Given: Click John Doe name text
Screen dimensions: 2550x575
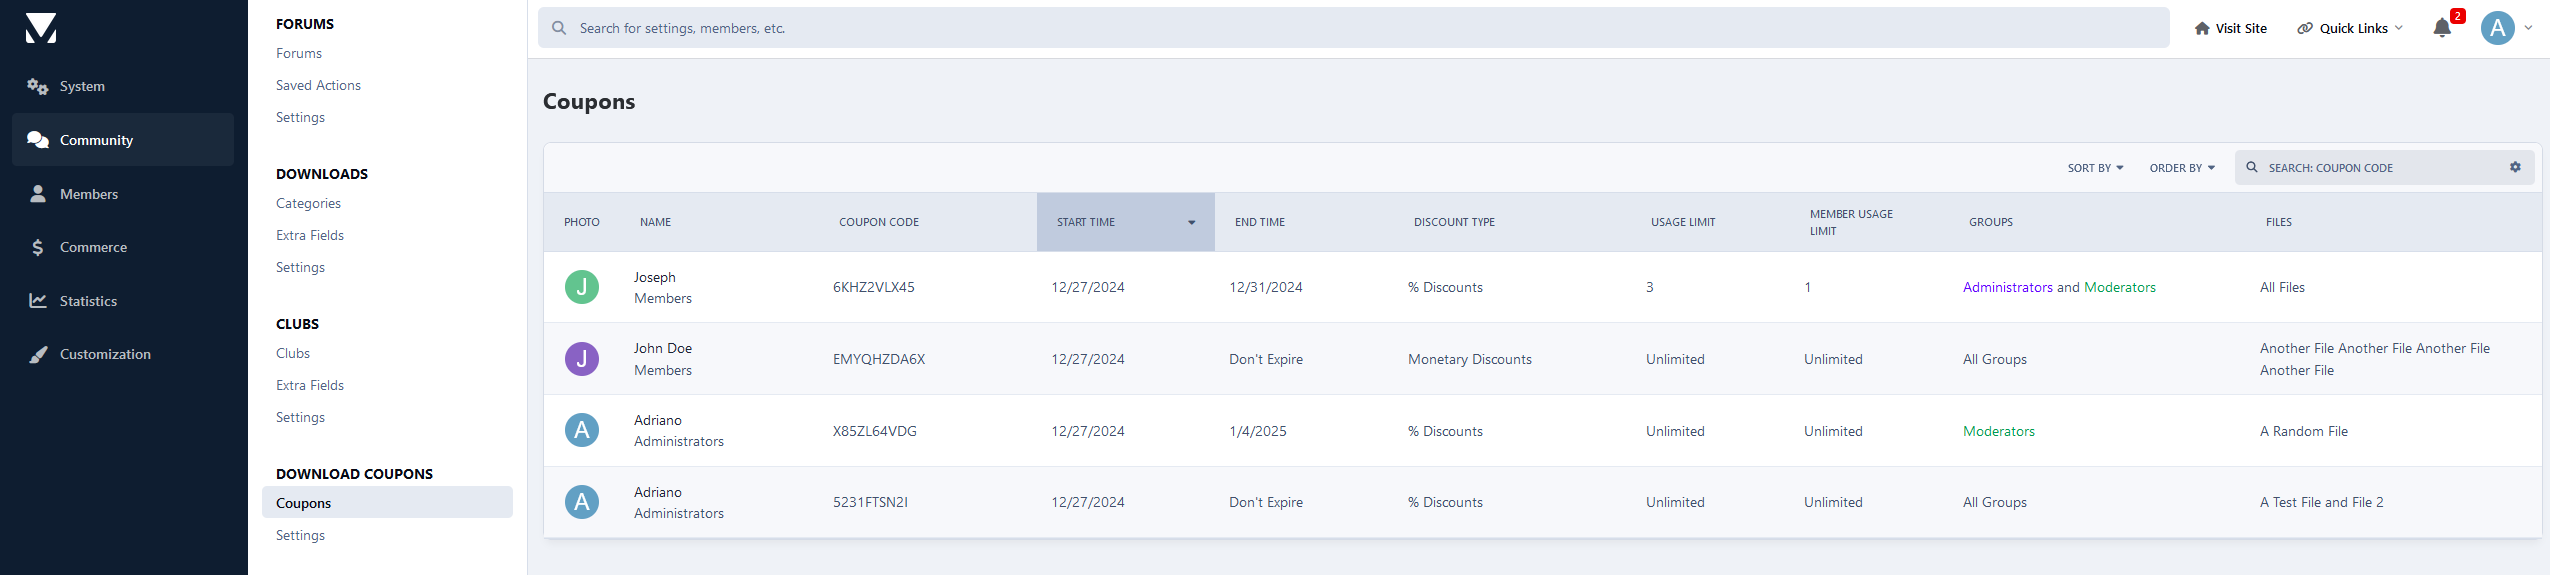Looking at the screenshot, I should 662,348.
